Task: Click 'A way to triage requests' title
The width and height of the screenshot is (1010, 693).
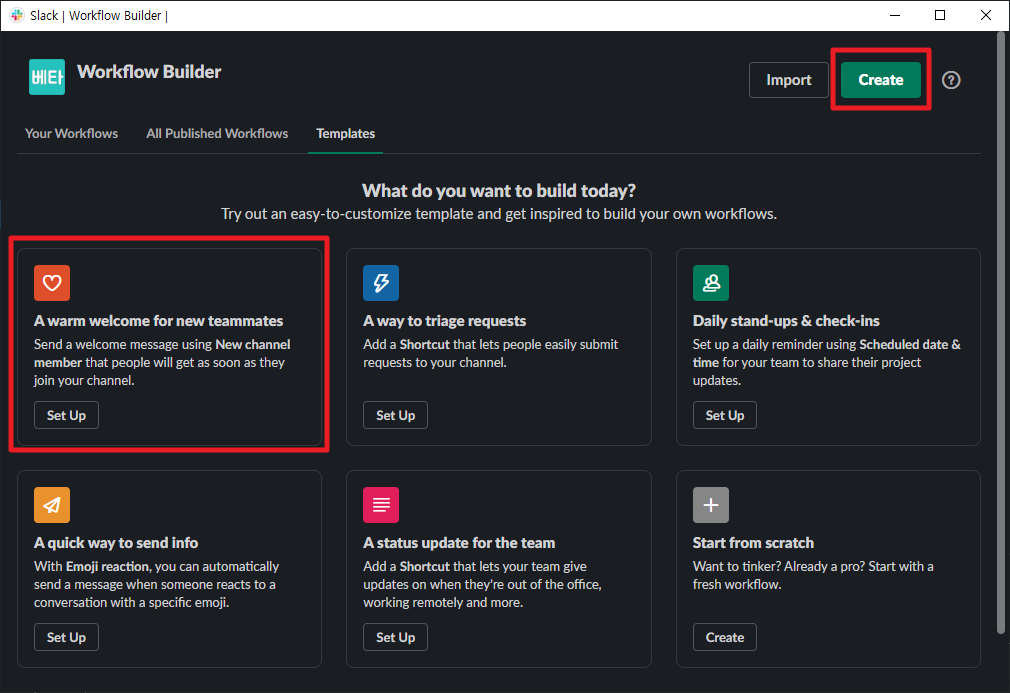Action: (x=444, y=321)
